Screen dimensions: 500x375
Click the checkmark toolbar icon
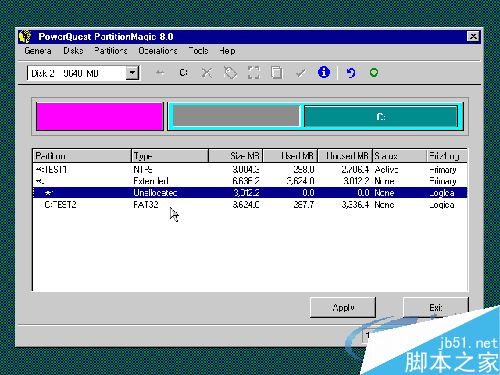coord(301,73)
